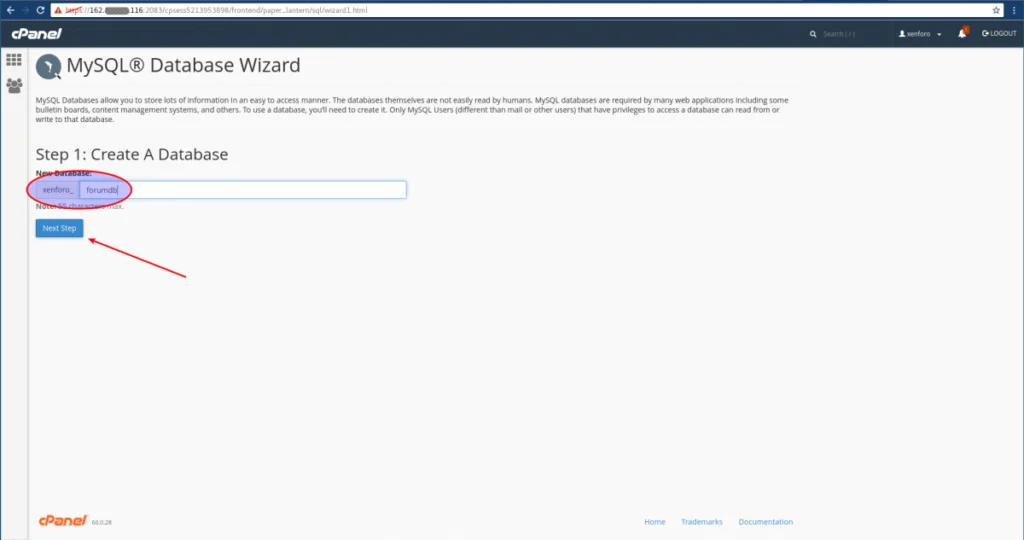The image size is (1024, 540).
Task: Open the Documentation footer link
Action: coord(765,522)
